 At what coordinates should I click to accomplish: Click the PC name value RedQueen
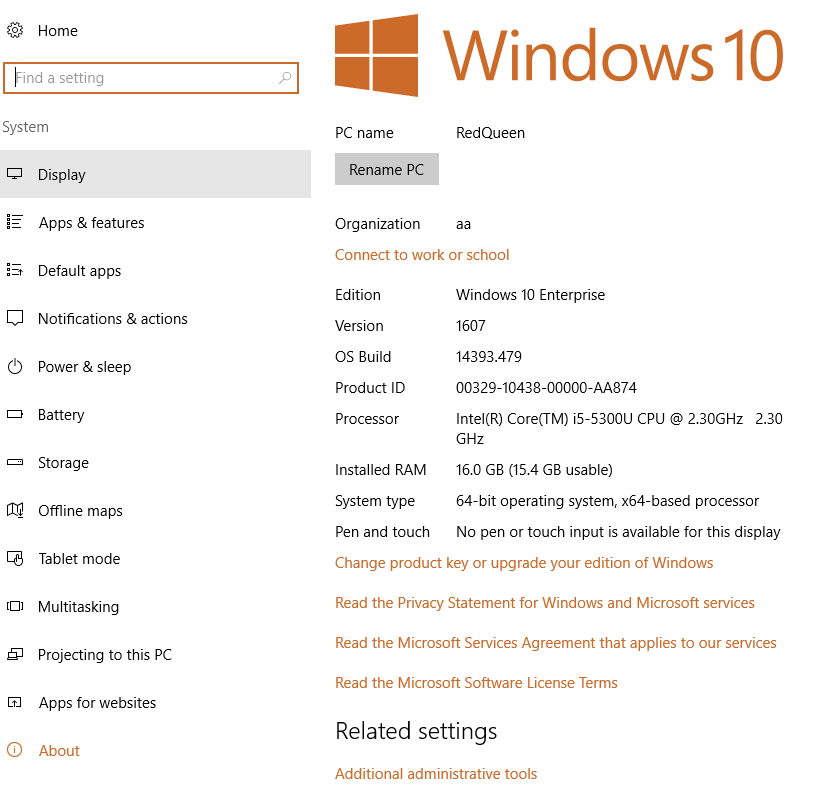point(490,133)
